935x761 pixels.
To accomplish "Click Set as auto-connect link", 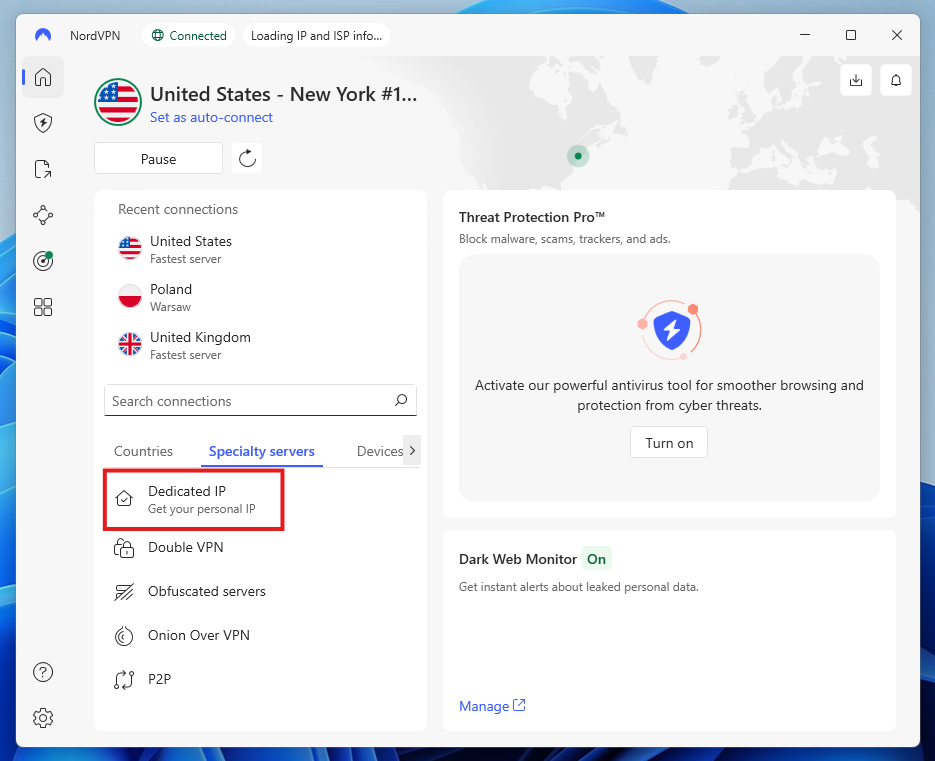I will 211,117.
